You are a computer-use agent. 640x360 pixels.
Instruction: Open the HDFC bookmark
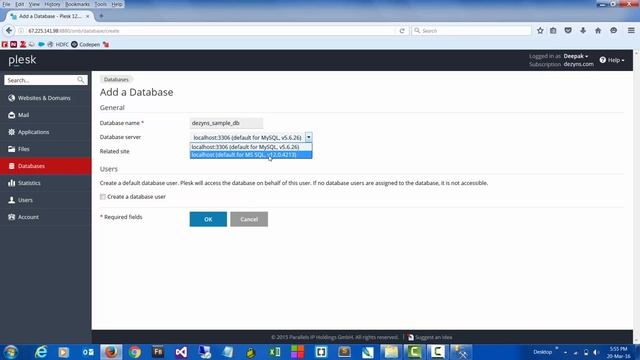click(x=58, y=44)
